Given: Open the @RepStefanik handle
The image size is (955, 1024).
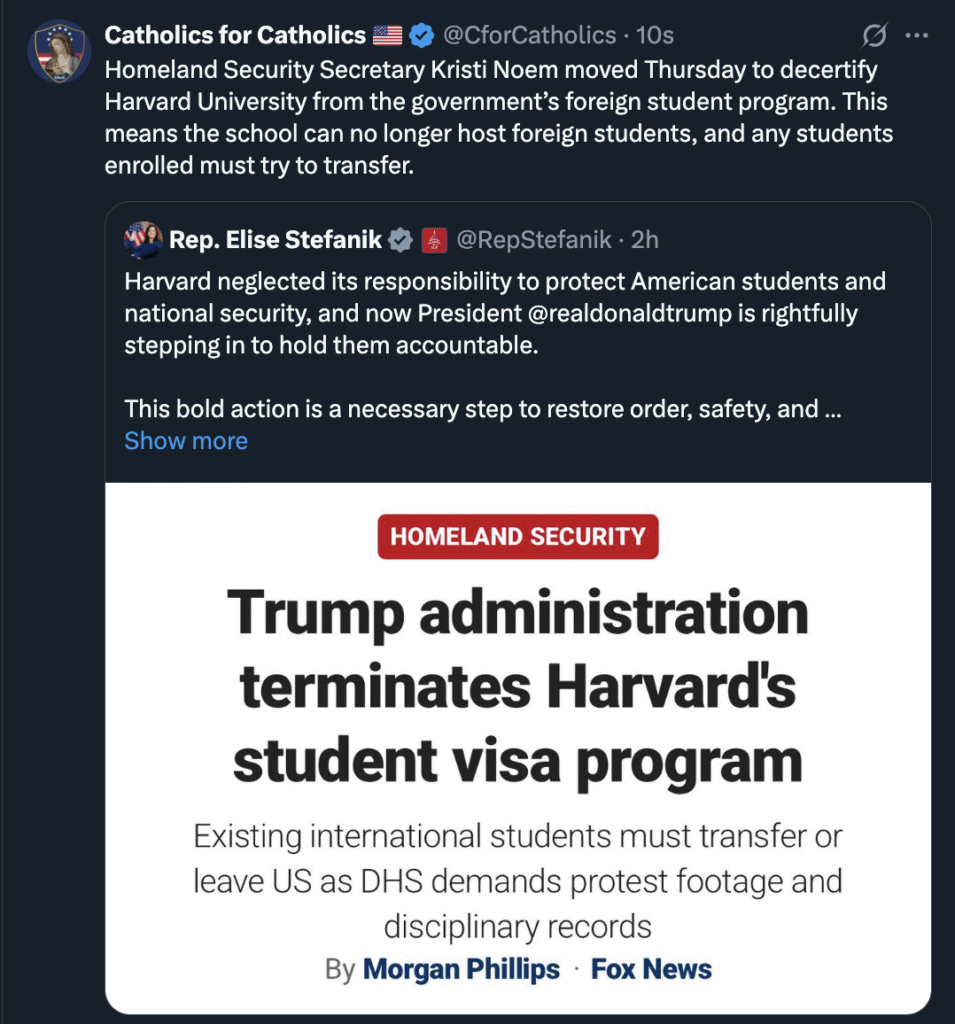Looking at the screenshot, I should click(534, 240).
